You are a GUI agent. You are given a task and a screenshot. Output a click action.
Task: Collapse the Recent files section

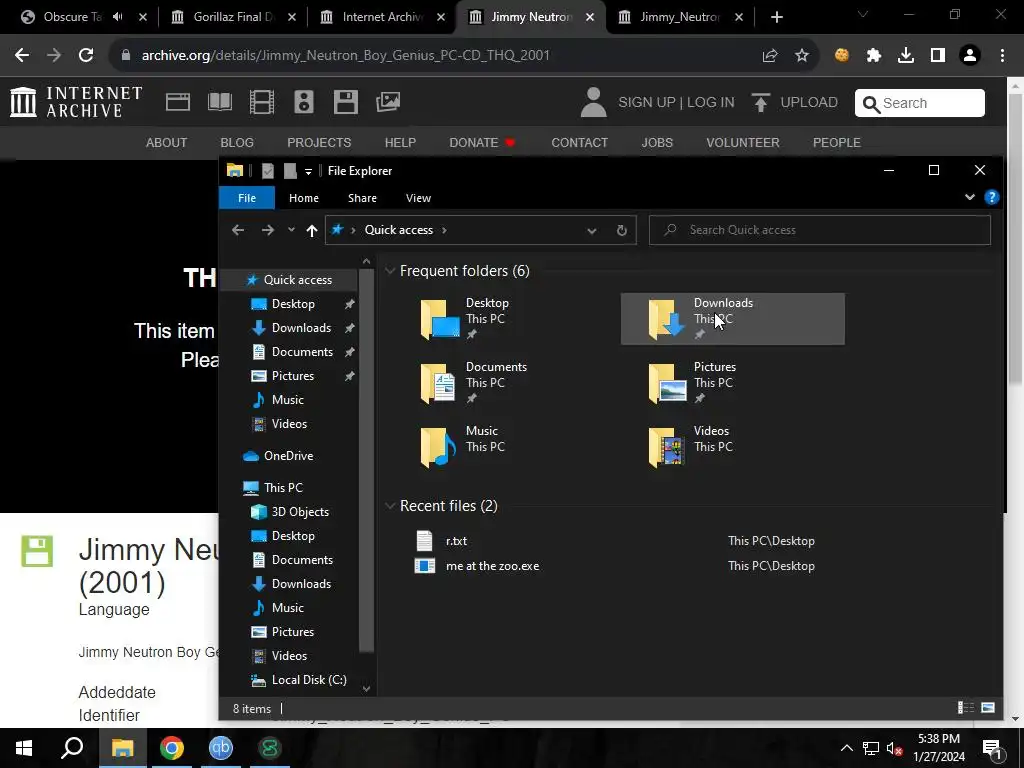[x=390, y=506]
